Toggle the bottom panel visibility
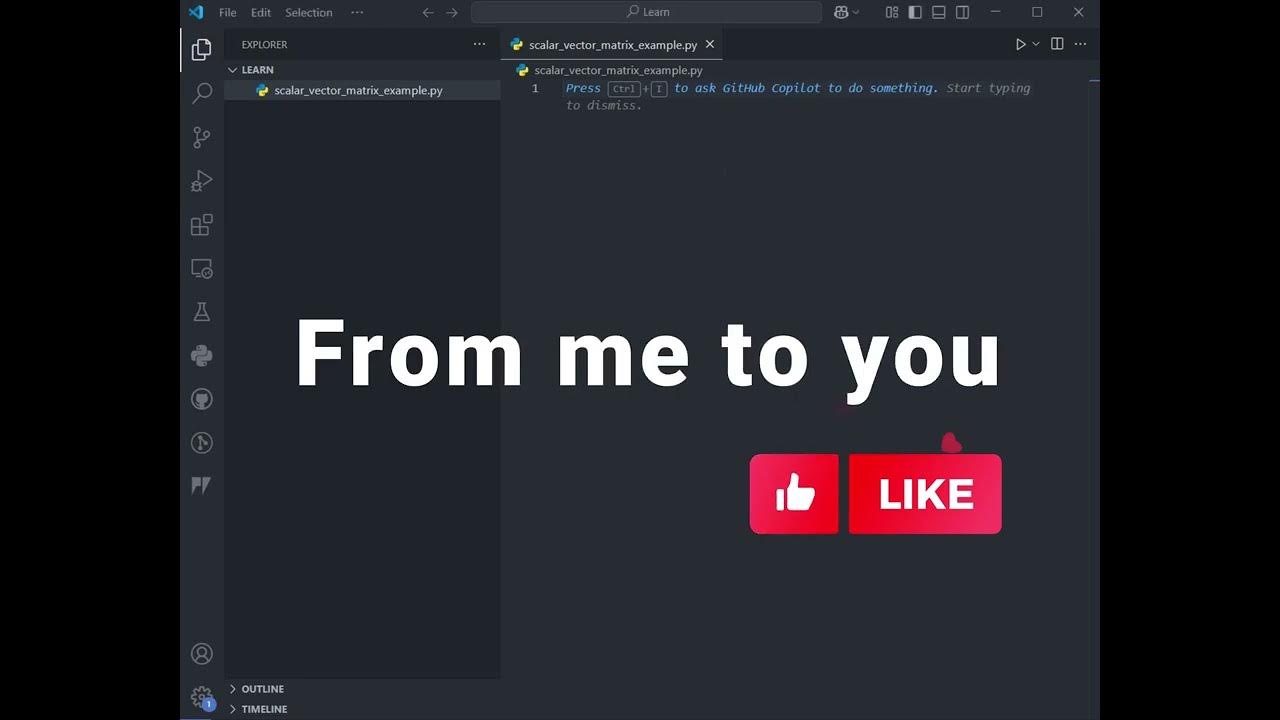This screenshot has height=720, width=1280. (x=939, y=12)
